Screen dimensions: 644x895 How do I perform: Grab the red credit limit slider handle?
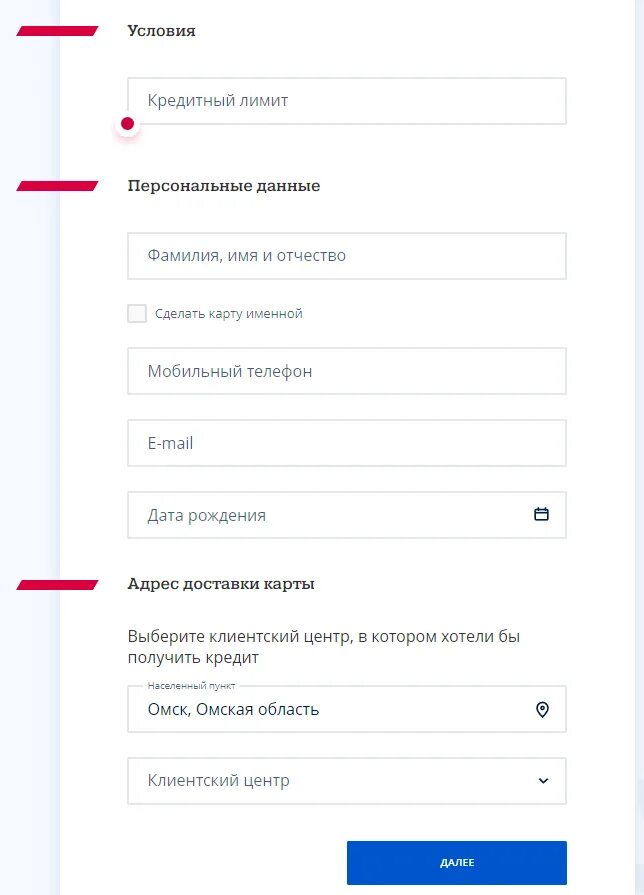tap(127, 125)
